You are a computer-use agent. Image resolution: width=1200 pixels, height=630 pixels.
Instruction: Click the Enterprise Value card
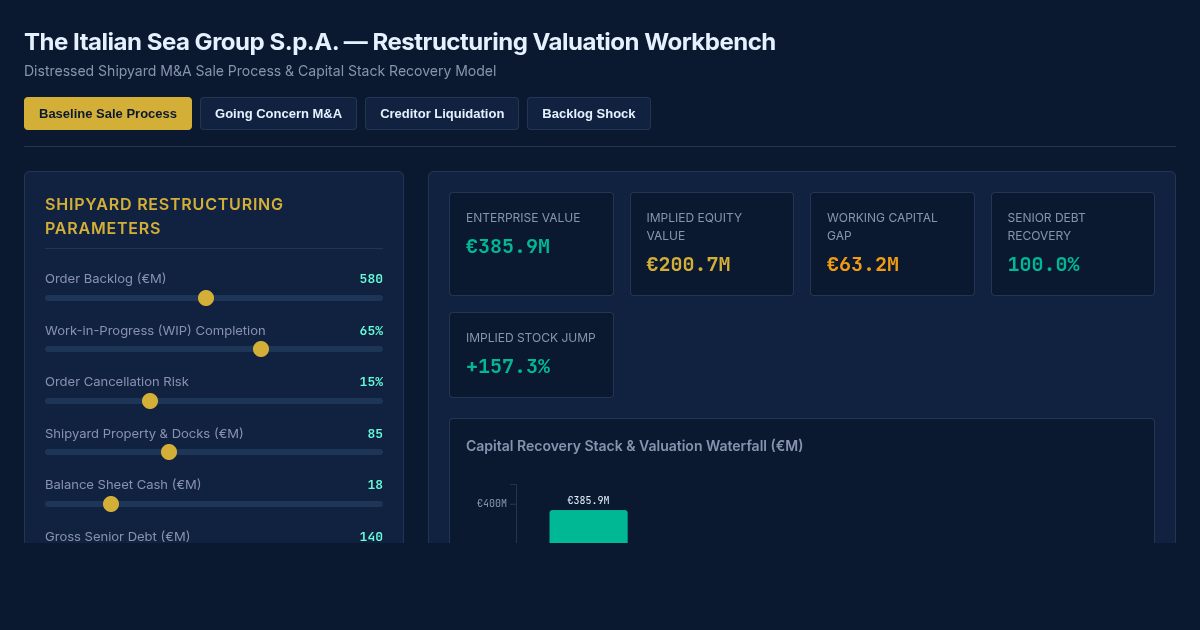click(531, 244)
